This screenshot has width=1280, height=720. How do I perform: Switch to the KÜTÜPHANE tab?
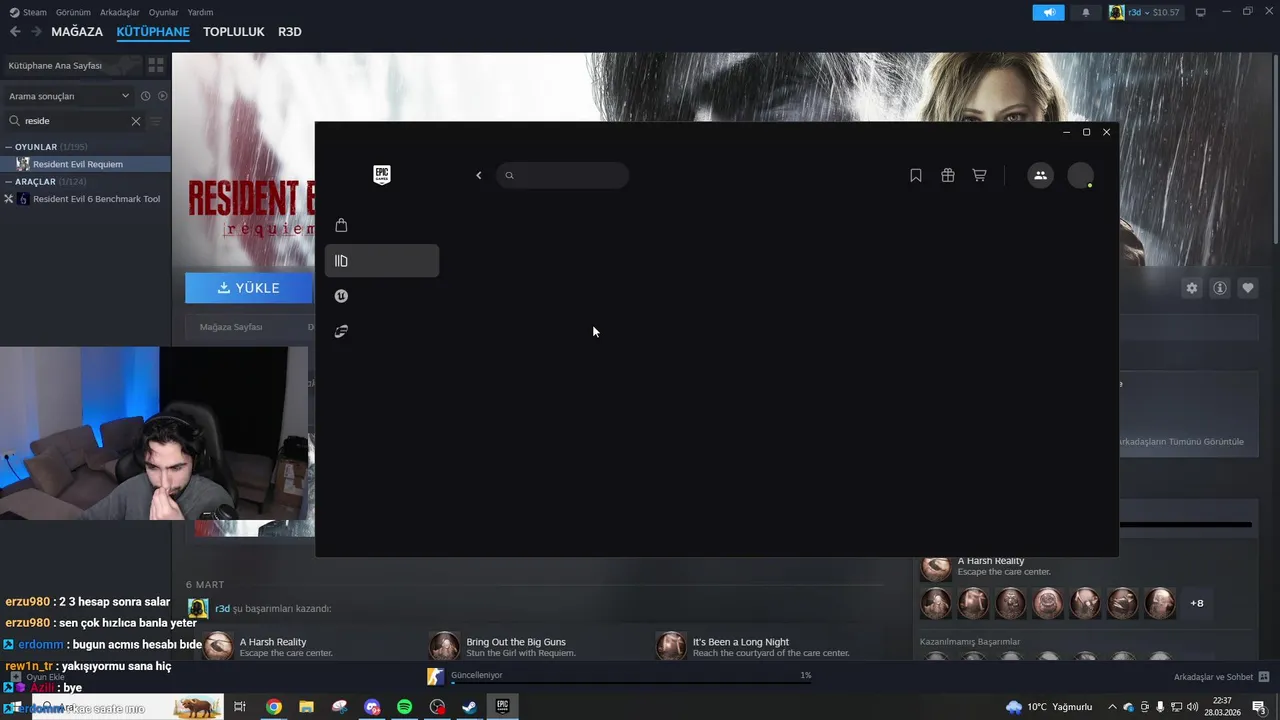[x=153, y=32]
